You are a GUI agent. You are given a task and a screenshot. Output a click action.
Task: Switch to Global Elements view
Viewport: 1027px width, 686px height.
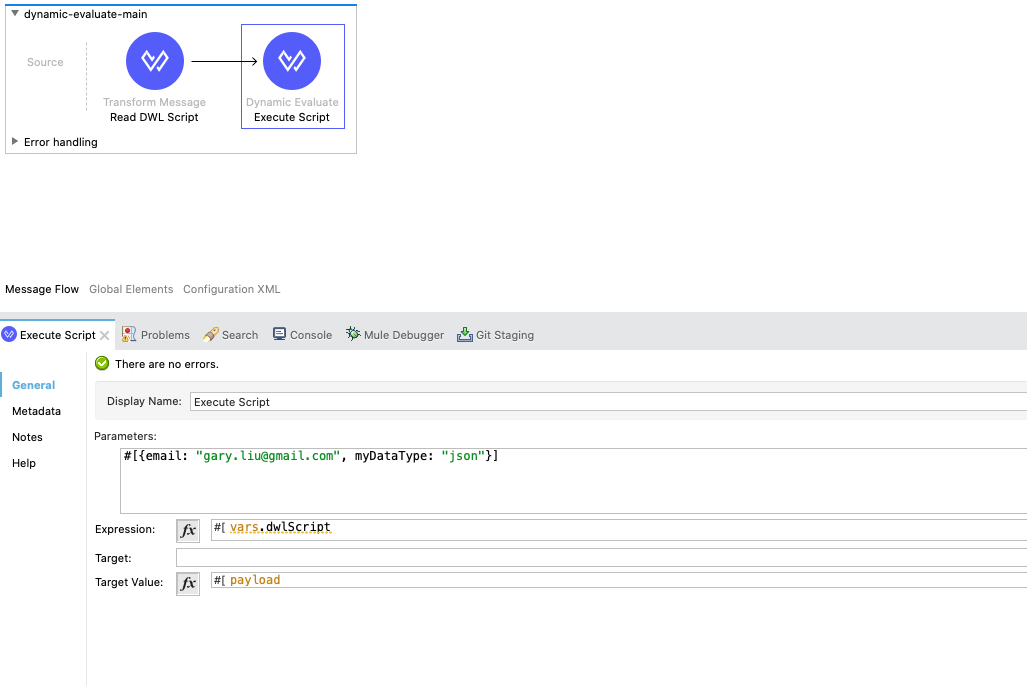[131, 289]
